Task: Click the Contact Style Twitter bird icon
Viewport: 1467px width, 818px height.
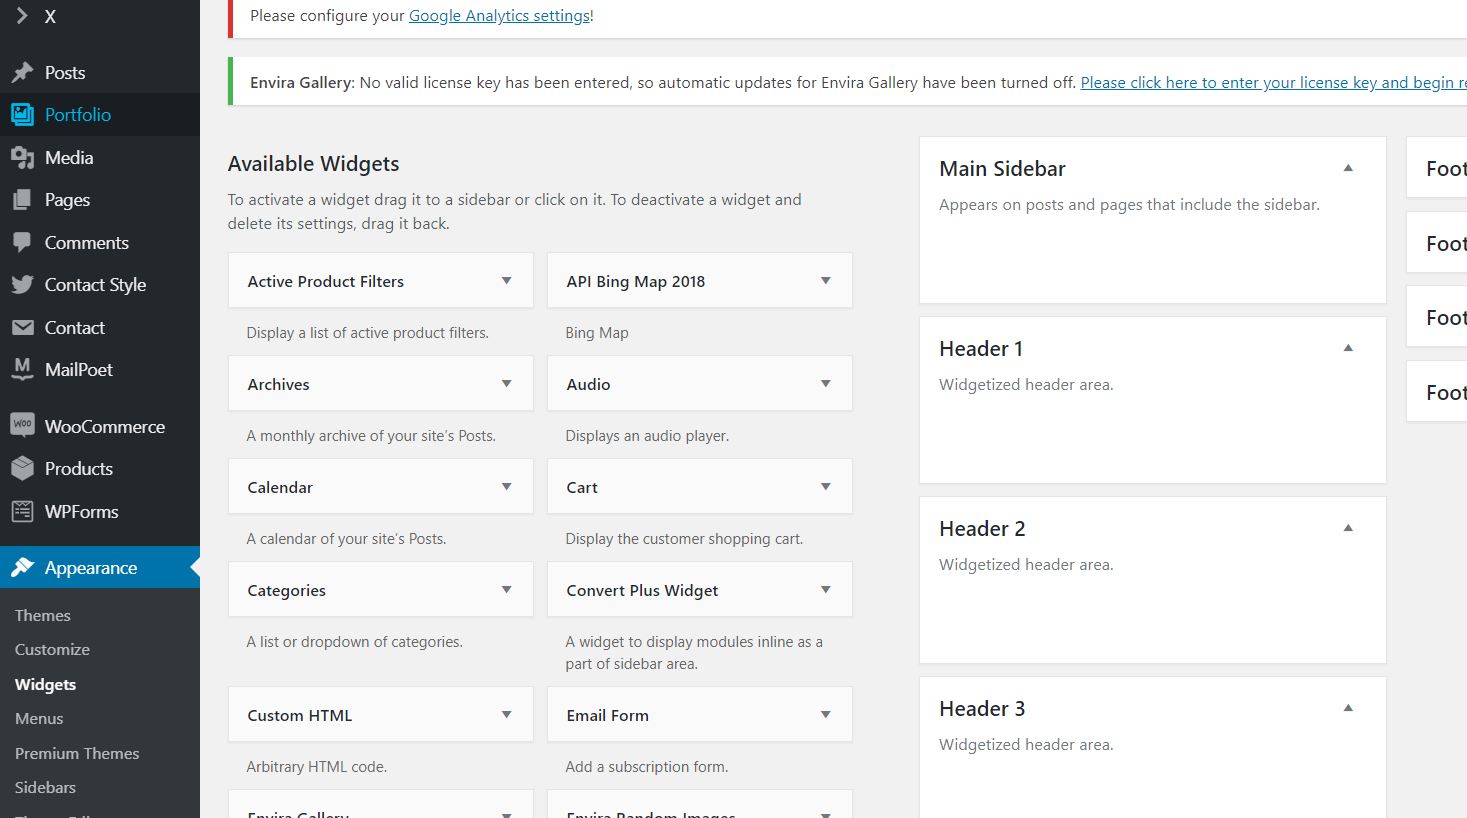Action: 22,285
